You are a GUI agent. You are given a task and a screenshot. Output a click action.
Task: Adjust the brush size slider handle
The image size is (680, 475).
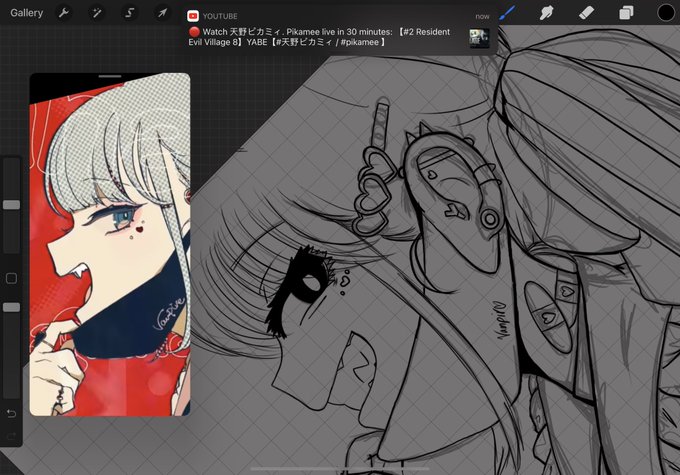coord(12,205)
